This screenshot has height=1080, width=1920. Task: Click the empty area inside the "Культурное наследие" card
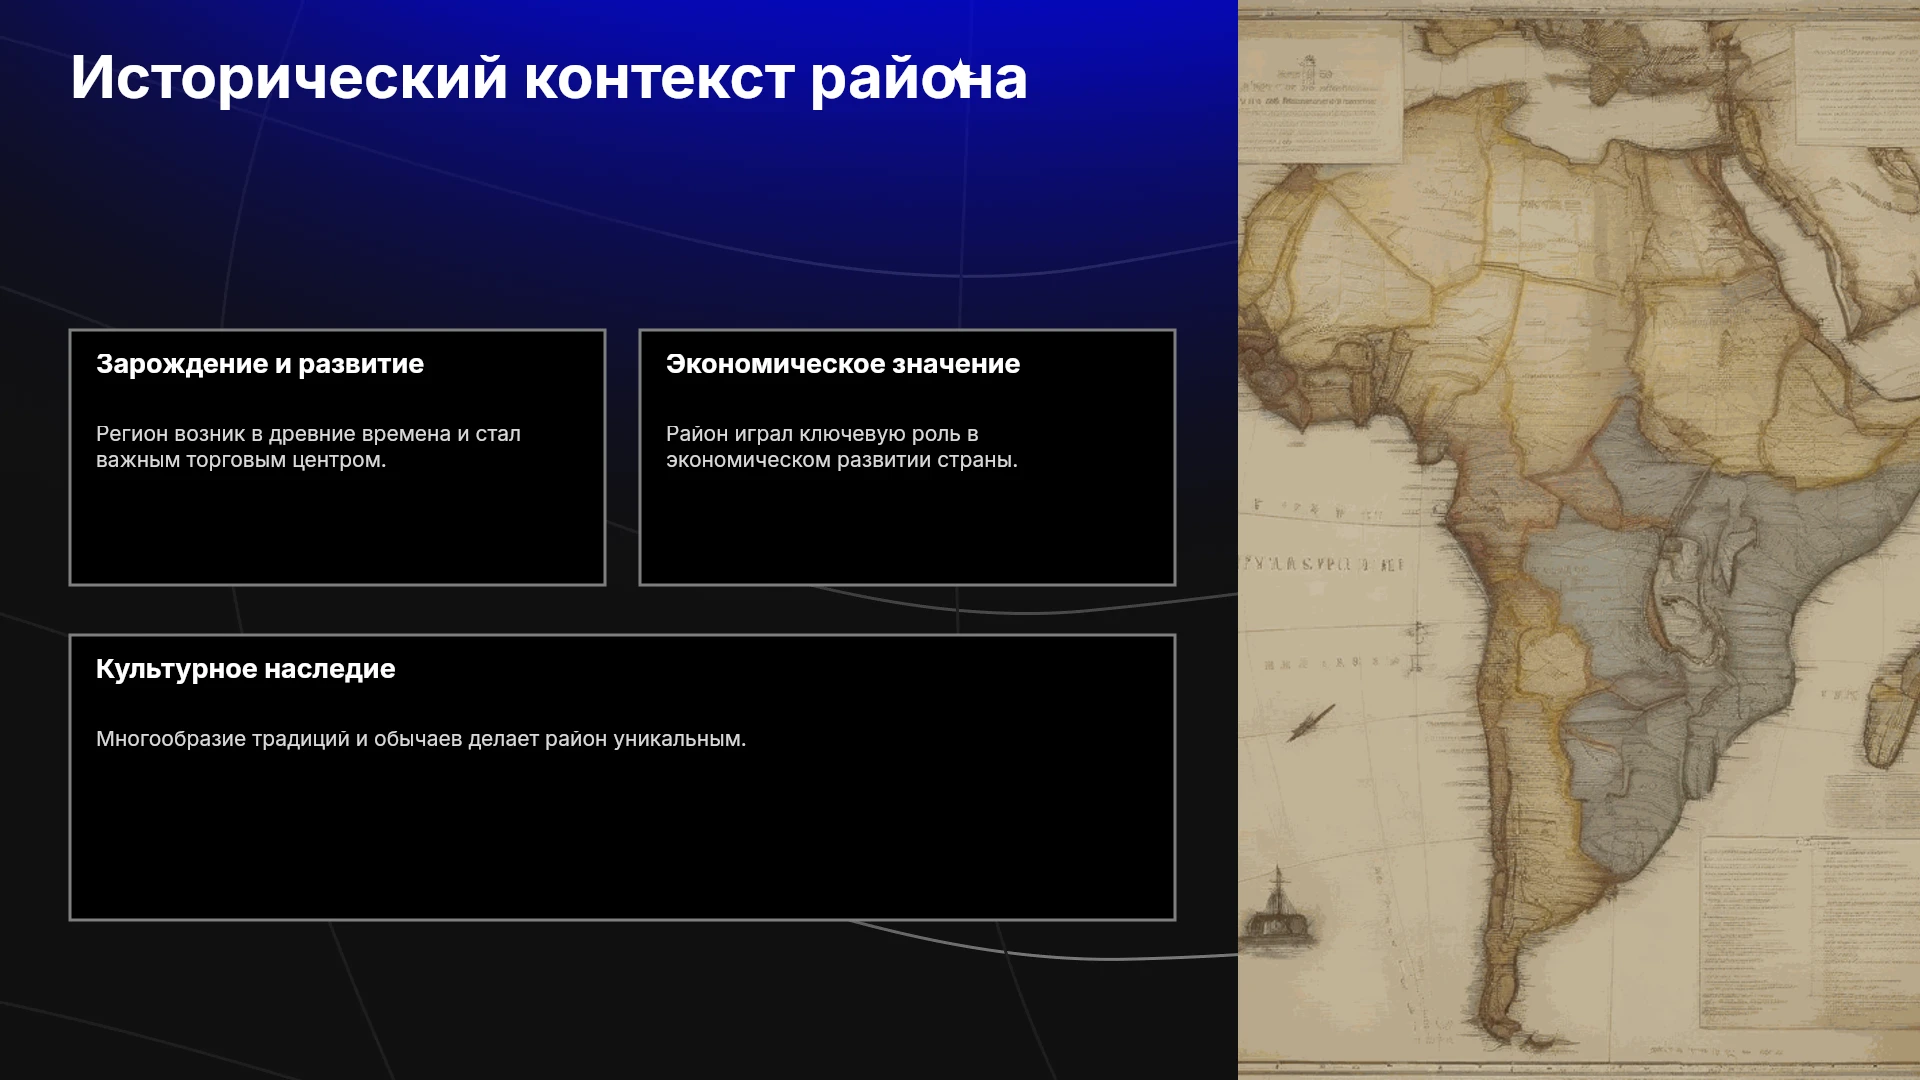(622, 835)
